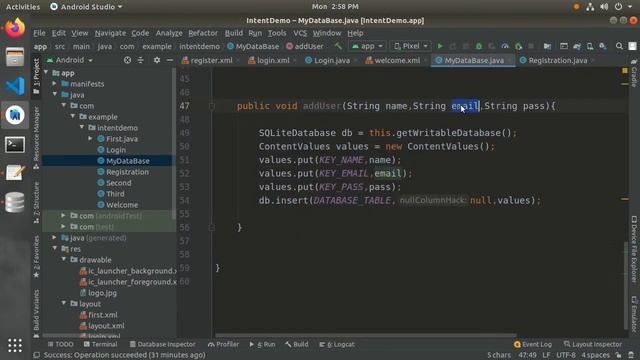Open text editor app in dock
The height and width of the screenshot is (360, 640).
[15, 173]
